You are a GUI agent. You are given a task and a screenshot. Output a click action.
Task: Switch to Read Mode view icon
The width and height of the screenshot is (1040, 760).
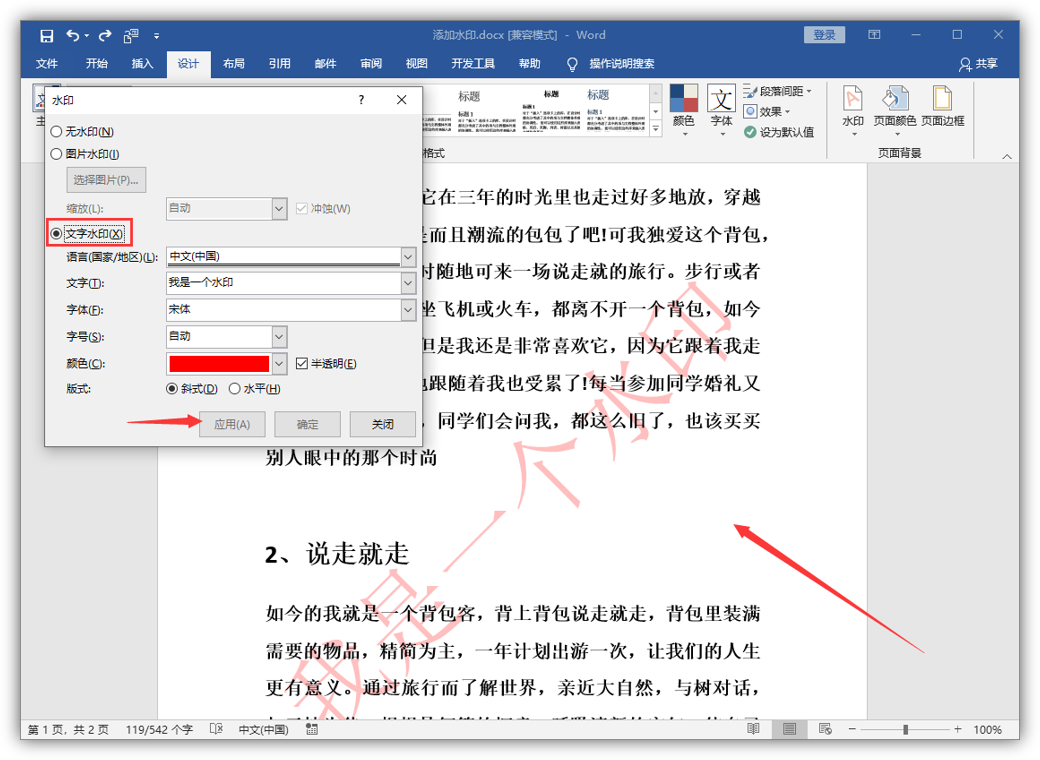753,729
